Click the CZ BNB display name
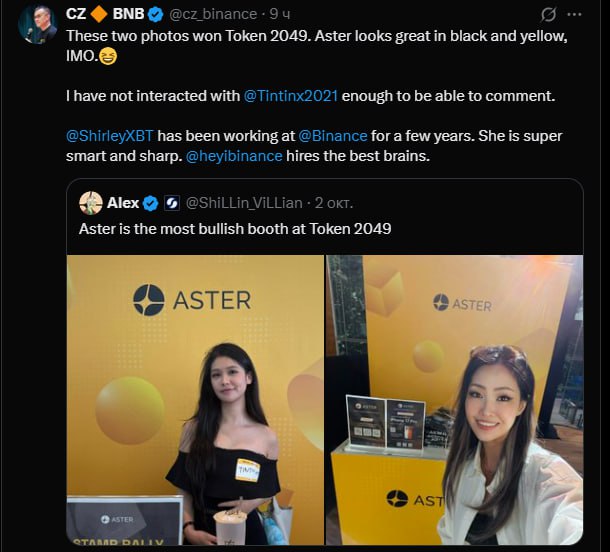 pos(105,14)
